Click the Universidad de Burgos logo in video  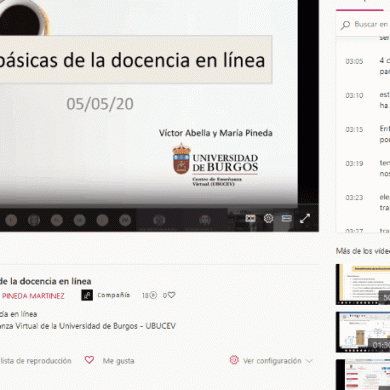click(215, 164)
